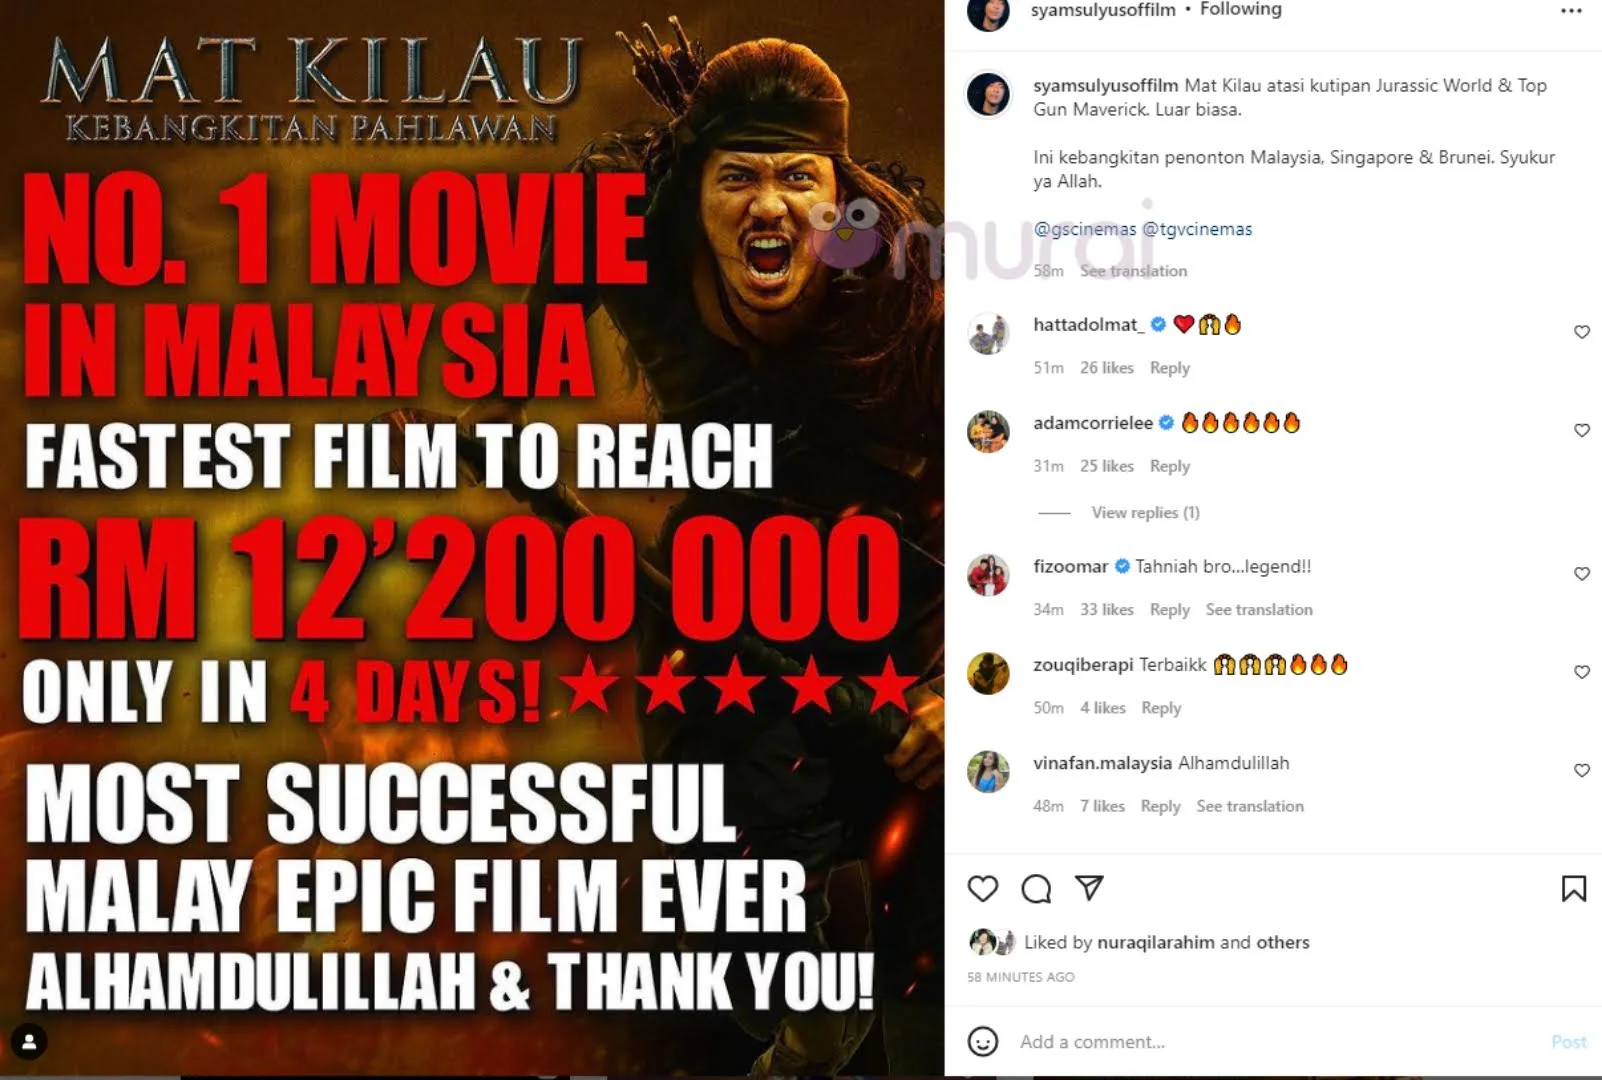
Task: Like the post with heart icon
Action: pyautogui.click(x=983, y=888)
